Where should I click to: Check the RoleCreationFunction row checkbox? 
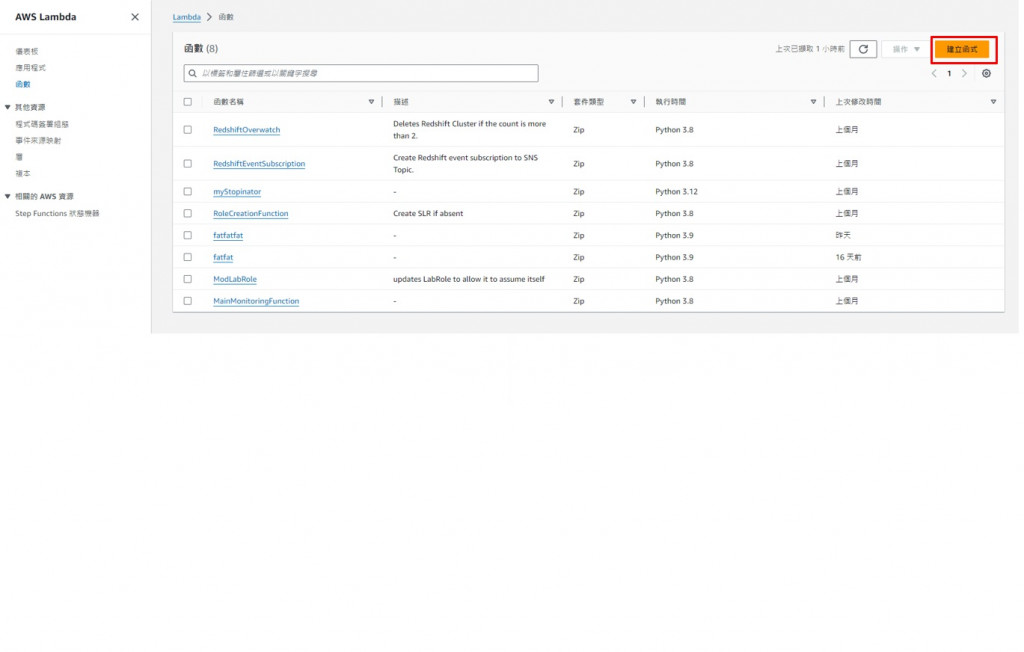pos(187,213)
